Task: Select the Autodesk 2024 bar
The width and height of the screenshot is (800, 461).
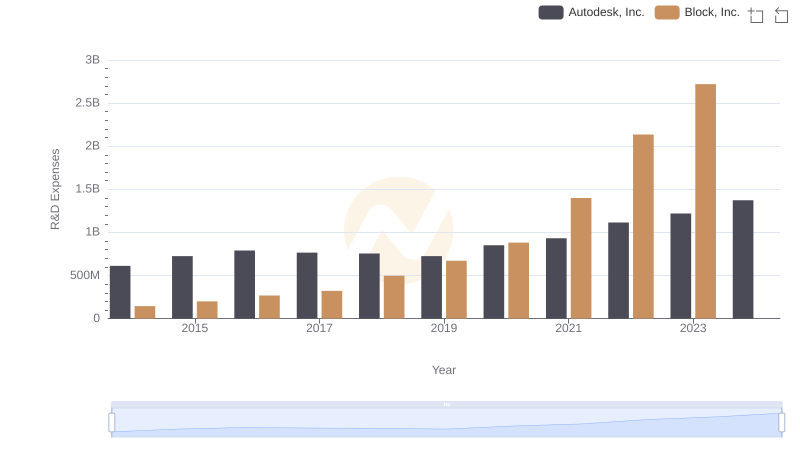Action: pyautogui.click(x=743, y=259)
